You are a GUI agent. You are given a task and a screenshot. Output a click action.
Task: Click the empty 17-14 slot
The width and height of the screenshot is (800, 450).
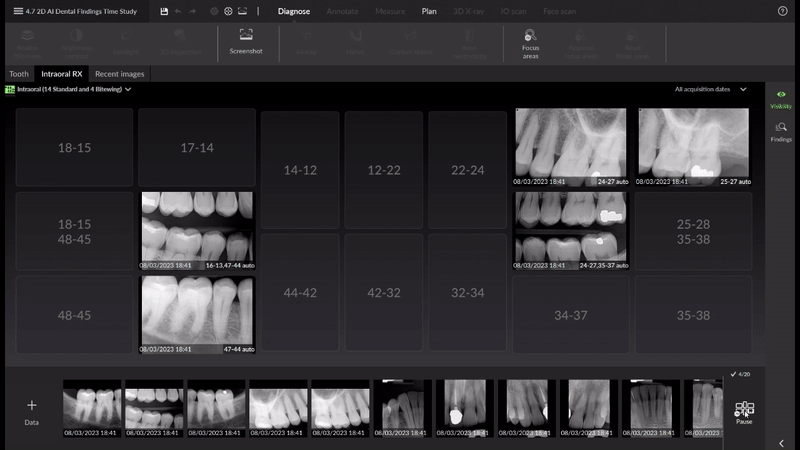point(197,147)
